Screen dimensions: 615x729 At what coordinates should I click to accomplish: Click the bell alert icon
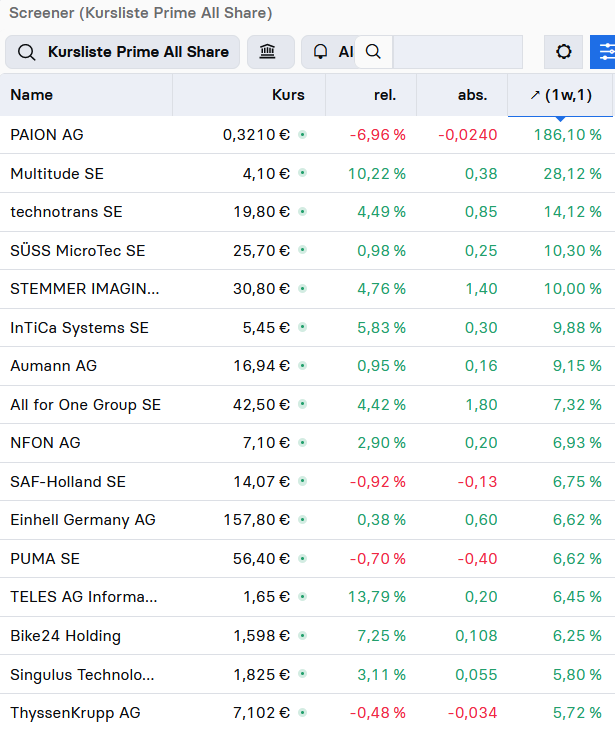tap(320, 52)
